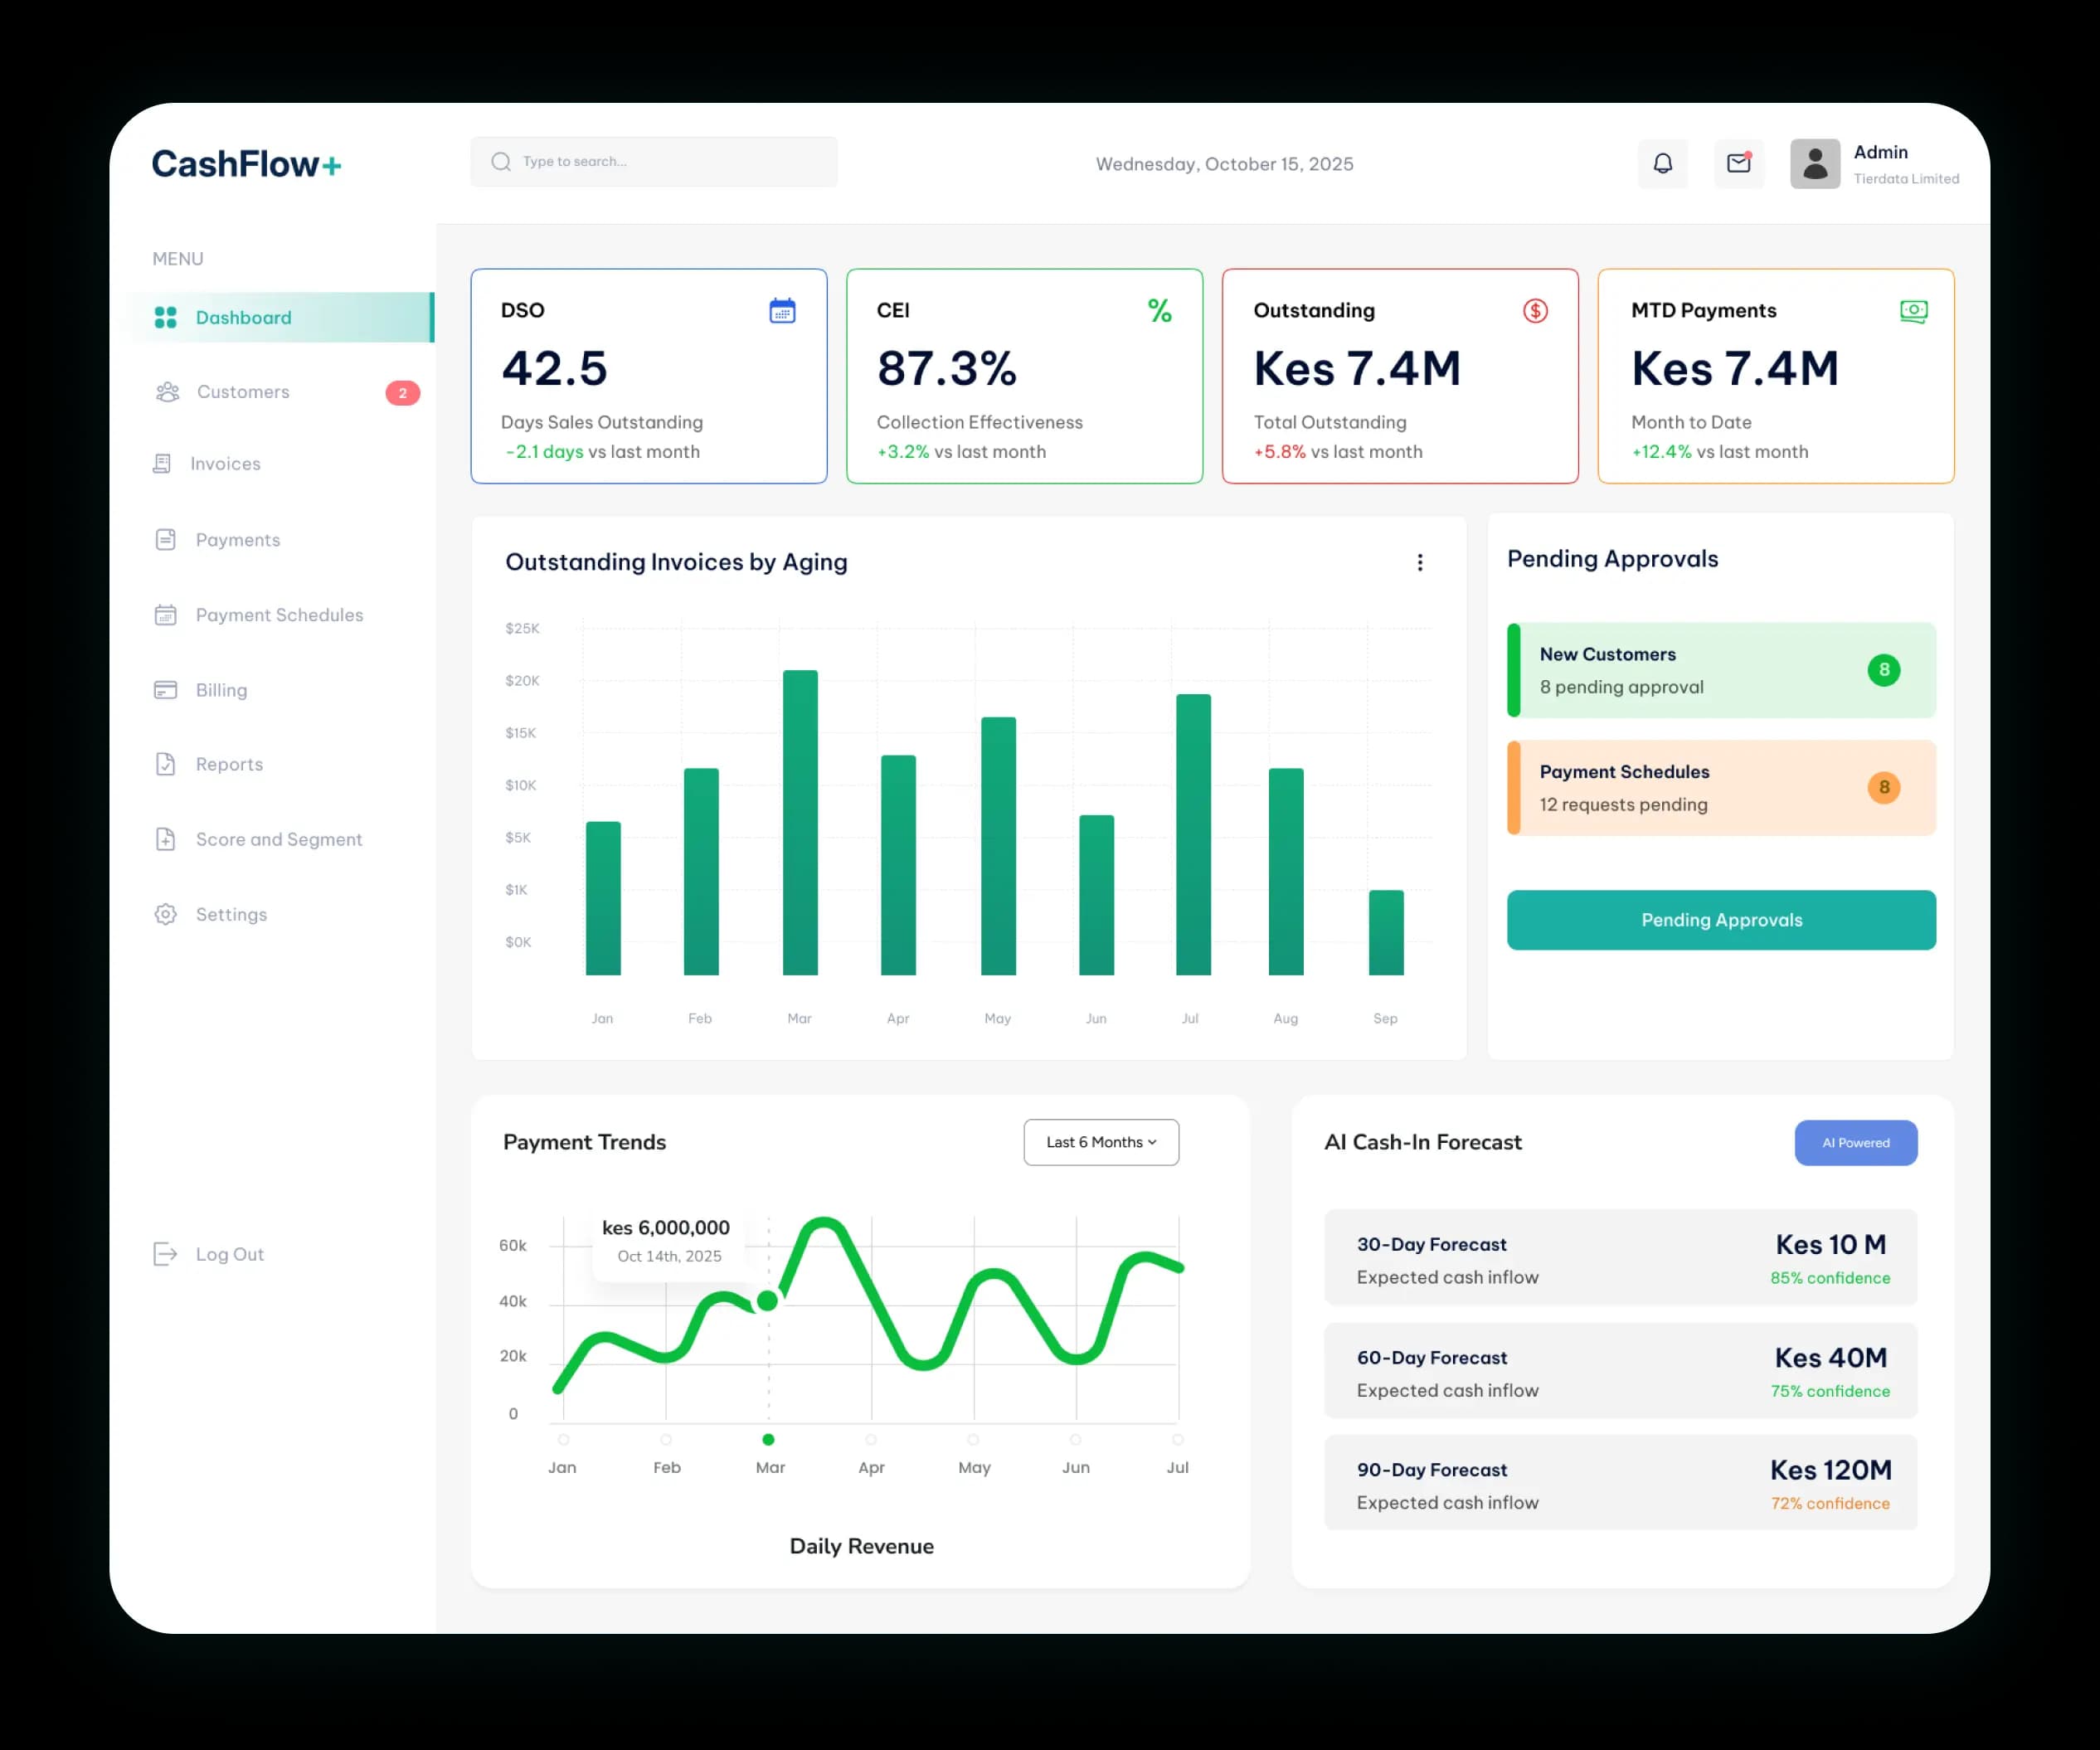Click the AI Powered badge
Image resolution: width=2100 pixels, height=1750 pixels.
1855,1142
